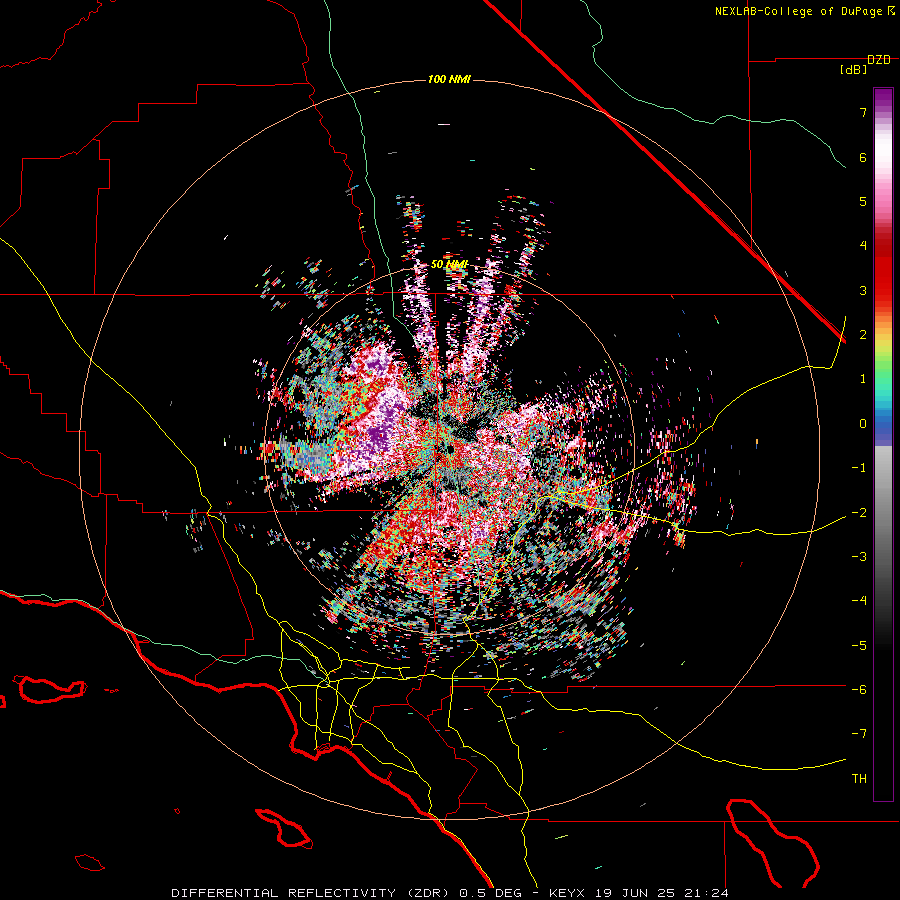
Task: Click the purple band atop the color bar
Action: [883, 99]
